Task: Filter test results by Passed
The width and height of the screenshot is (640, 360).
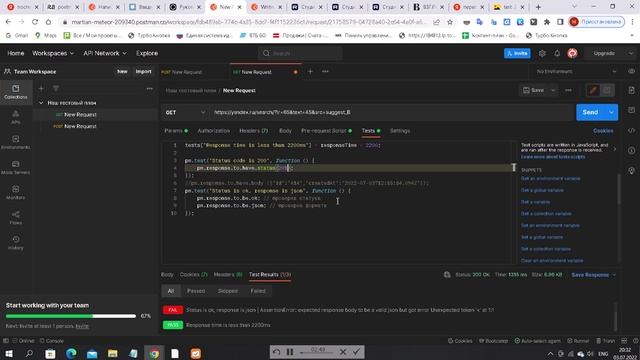Action: click(196, 291)
